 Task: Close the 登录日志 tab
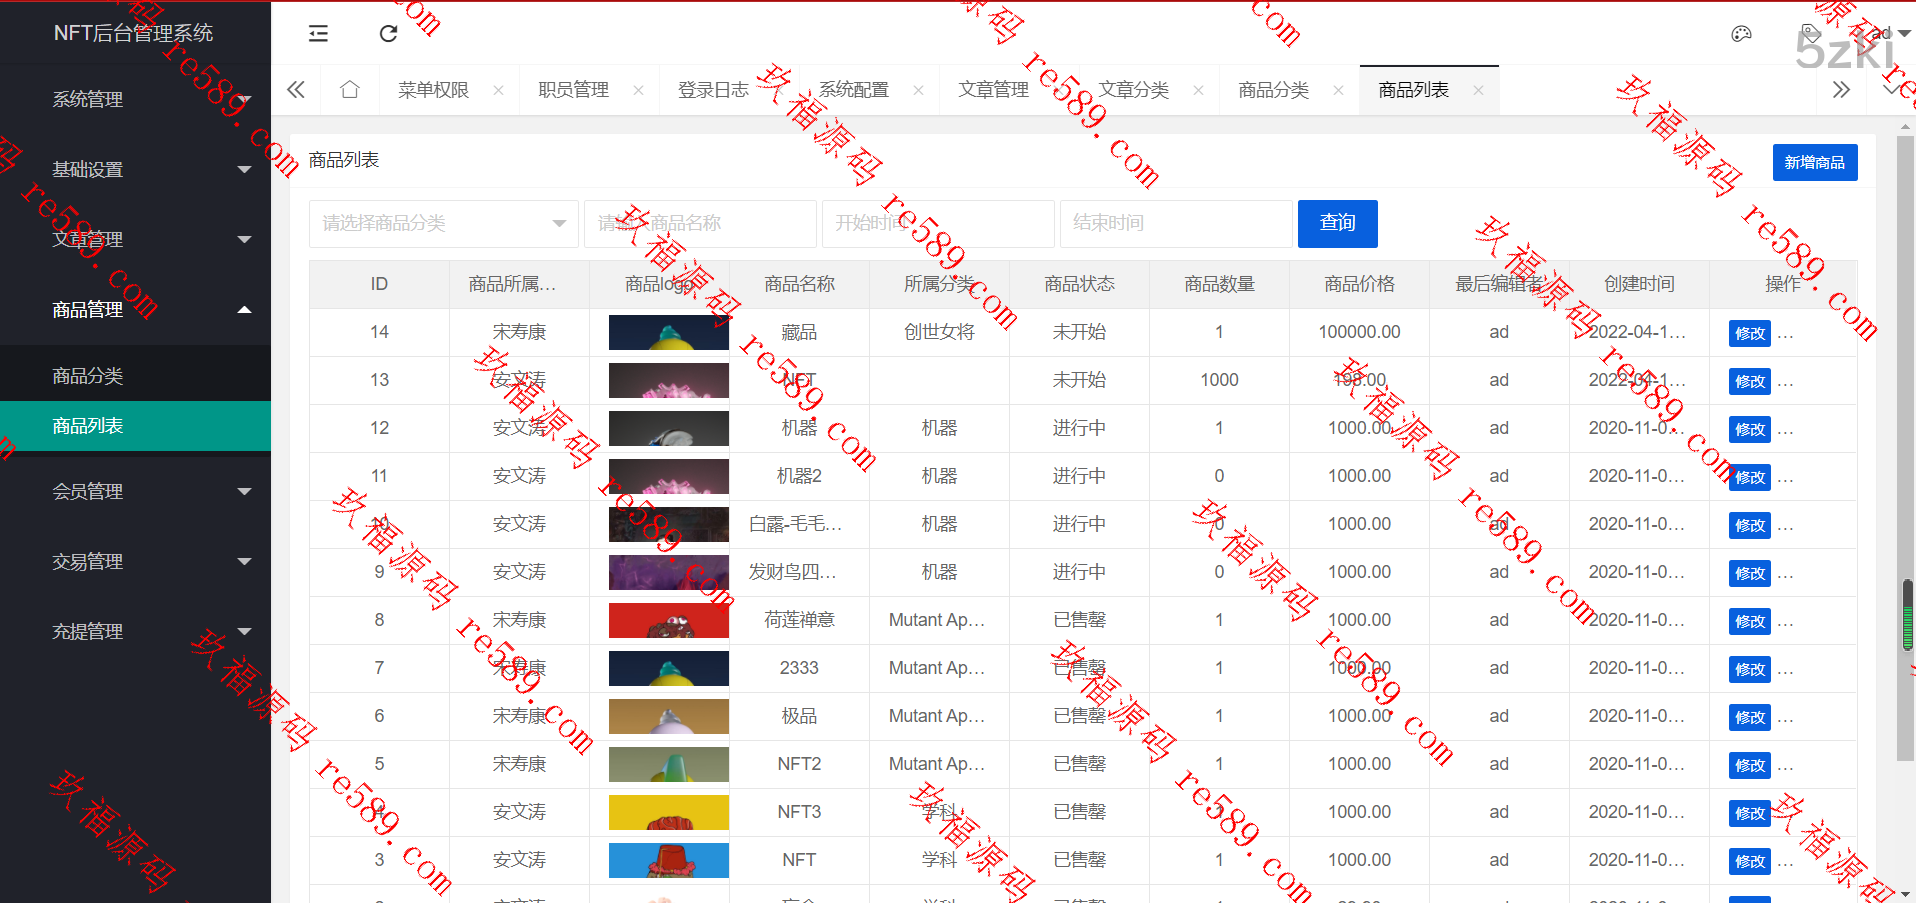point(778,89)
